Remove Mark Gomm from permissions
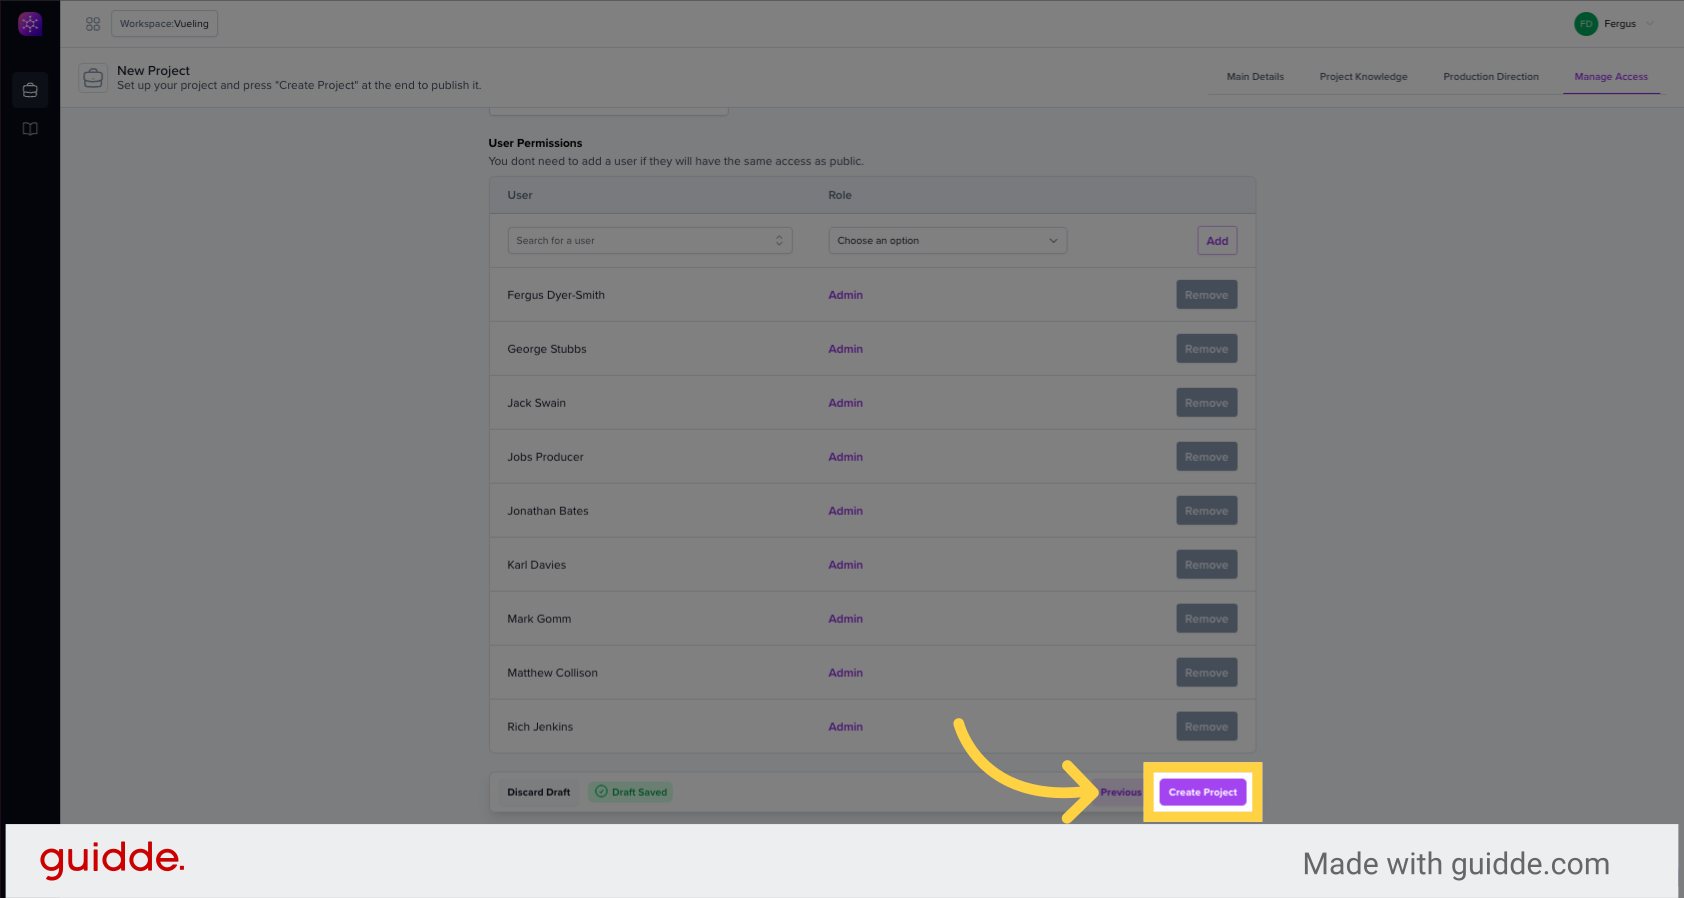 pos(1206,619)
